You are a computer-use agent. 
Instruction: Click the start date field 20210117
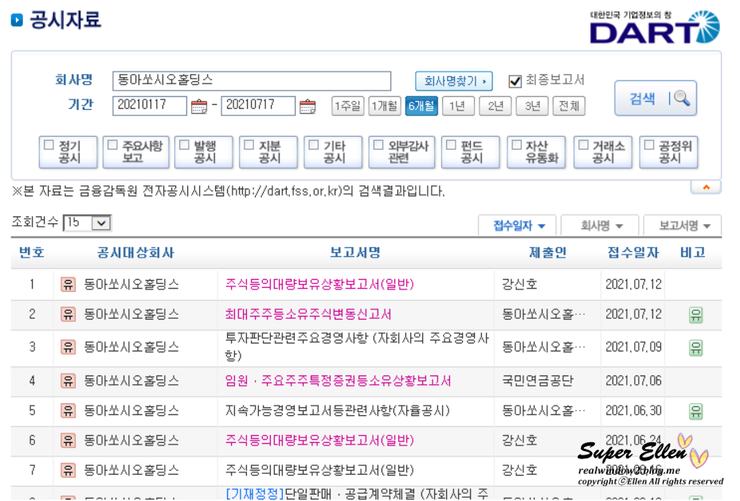point(149,106)
